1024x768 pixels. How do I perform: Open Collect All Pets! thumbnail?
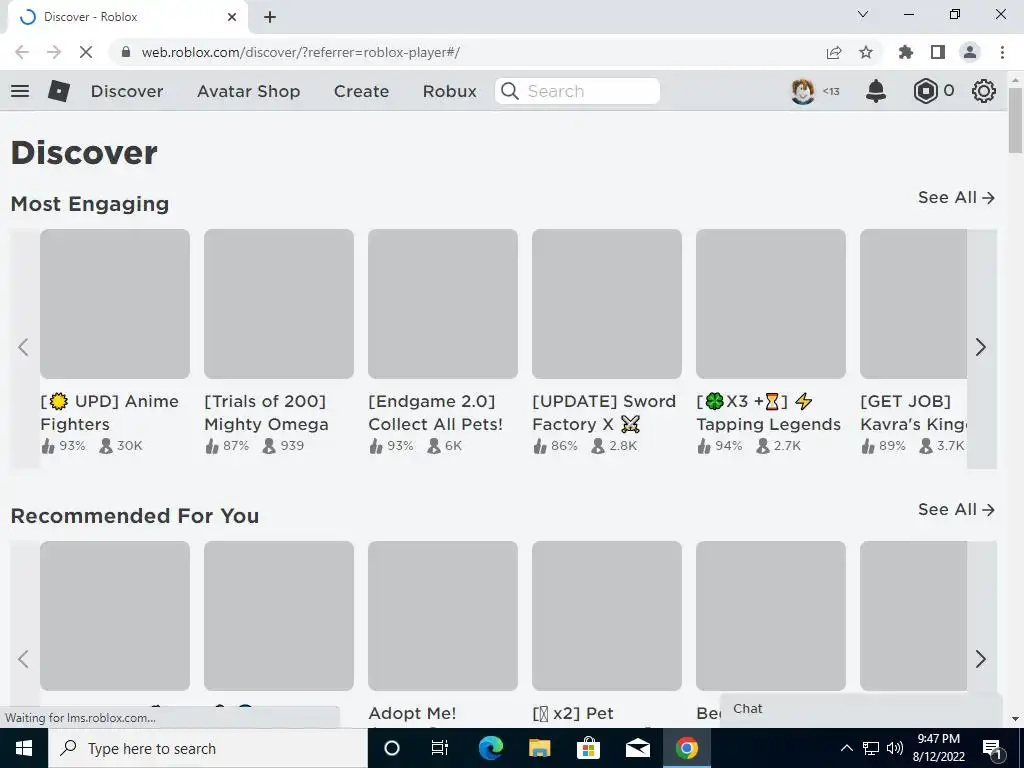pyautogui.click(x=443, y=304)
